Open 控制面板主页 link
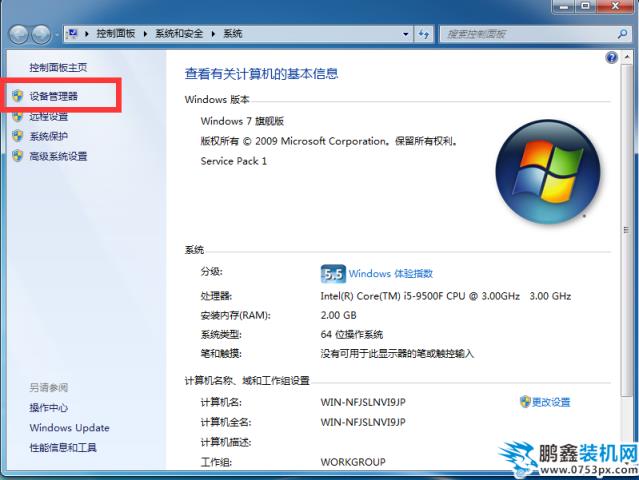 pyautogui.click(x=58, y=67)
